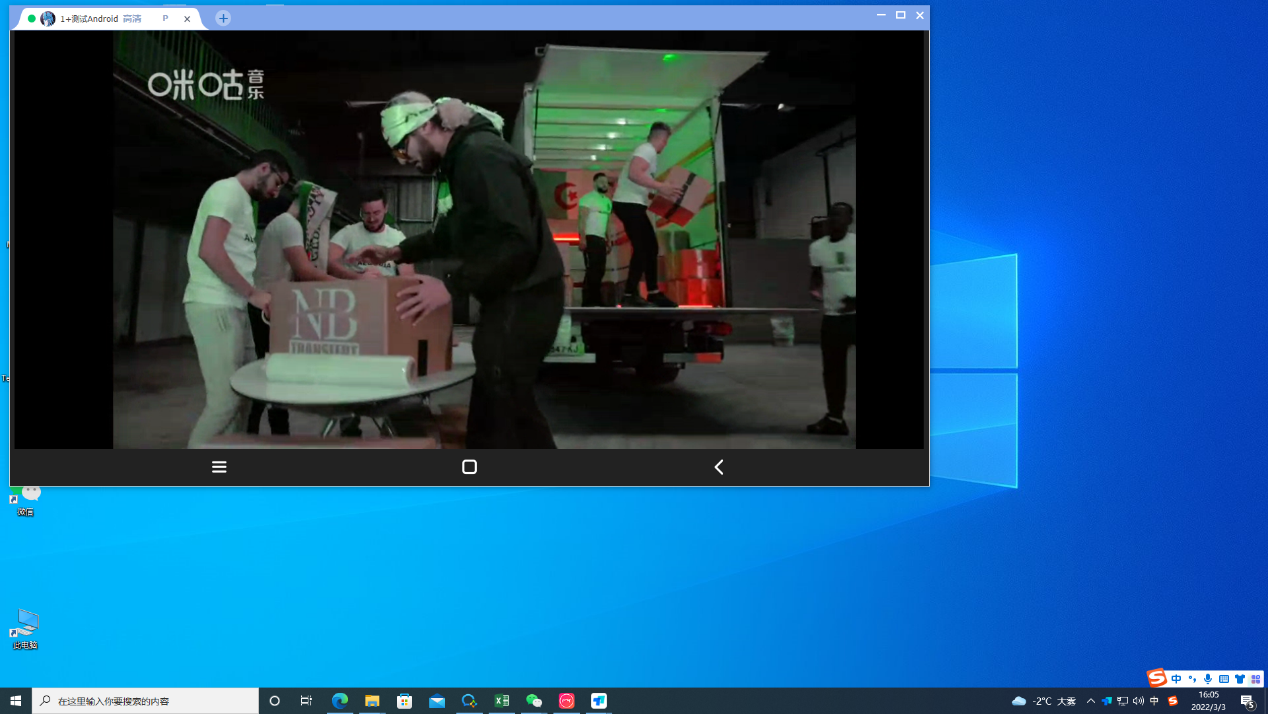Open the blue-white app at taskbar's end
Viewport: 1268px width, 714px height.
pyautogui.click(x=599, y=701)
